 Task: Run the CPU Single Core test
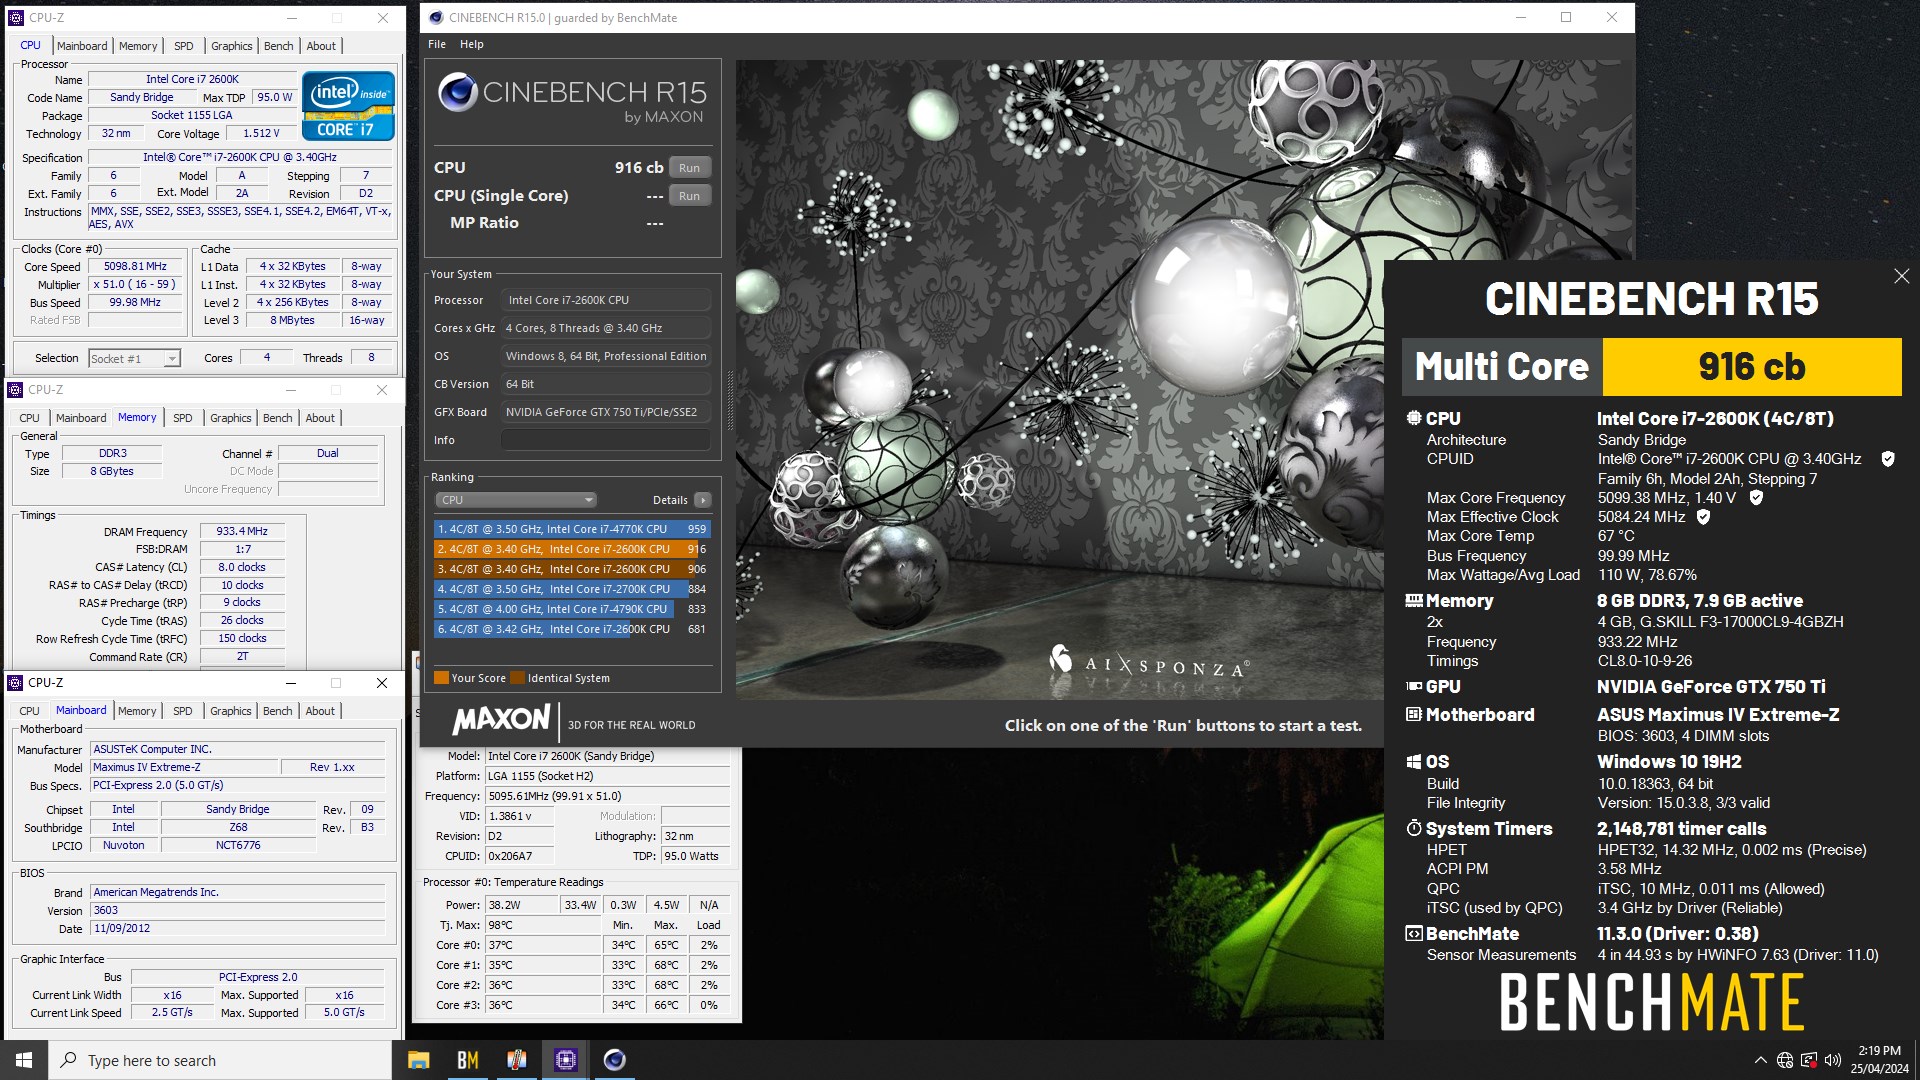click(x=690, y=196)
